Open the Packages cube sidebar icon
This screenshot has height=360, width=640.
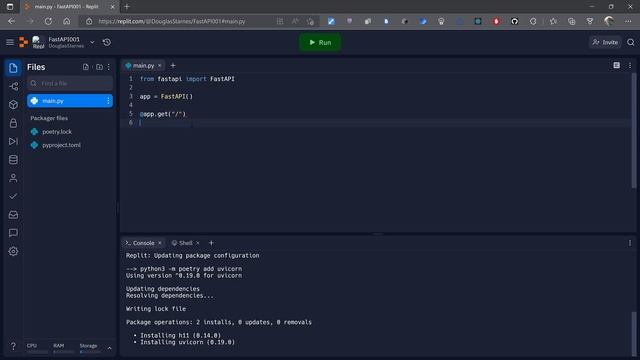tap(13, 104)
